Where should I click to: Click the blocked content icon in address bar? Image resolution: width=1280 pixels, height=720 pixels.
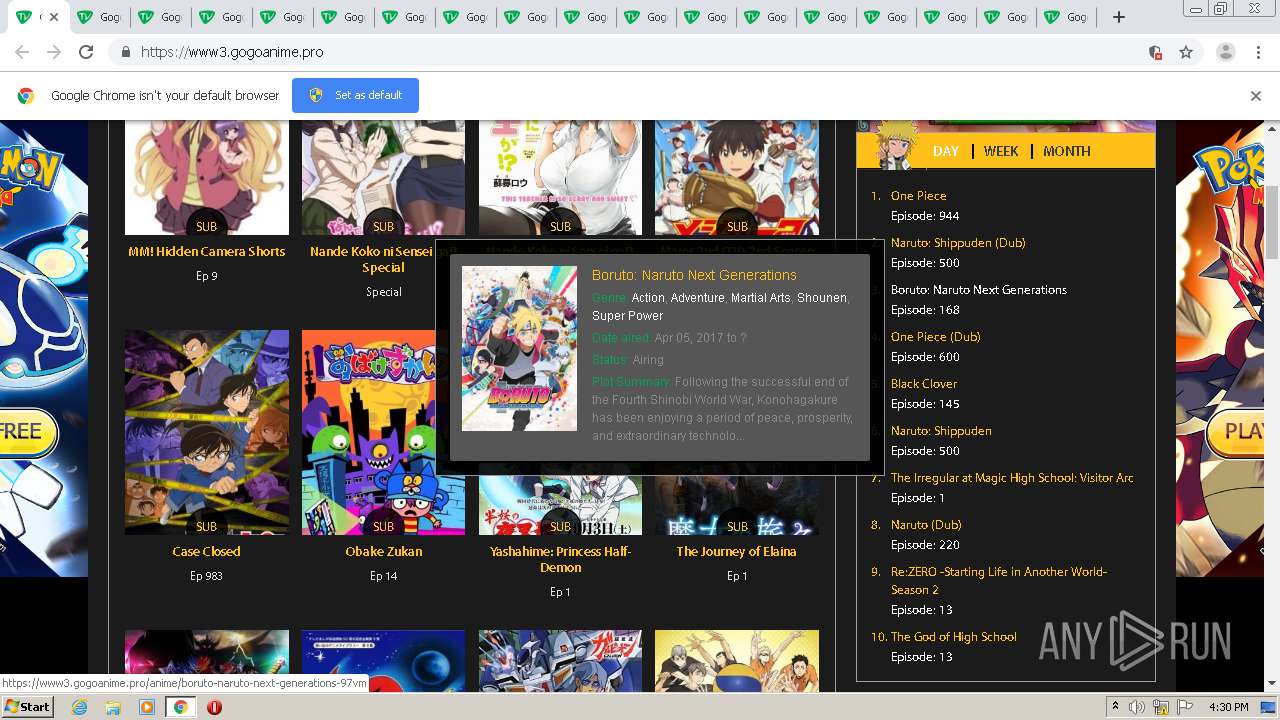[x=1155, y=52]
